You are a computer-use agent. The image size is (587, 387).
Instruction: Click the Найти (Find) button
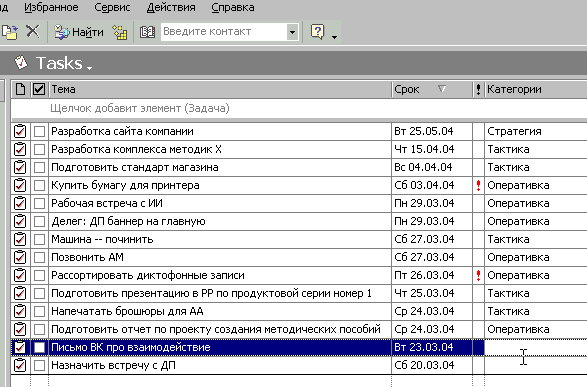(79, 32)
